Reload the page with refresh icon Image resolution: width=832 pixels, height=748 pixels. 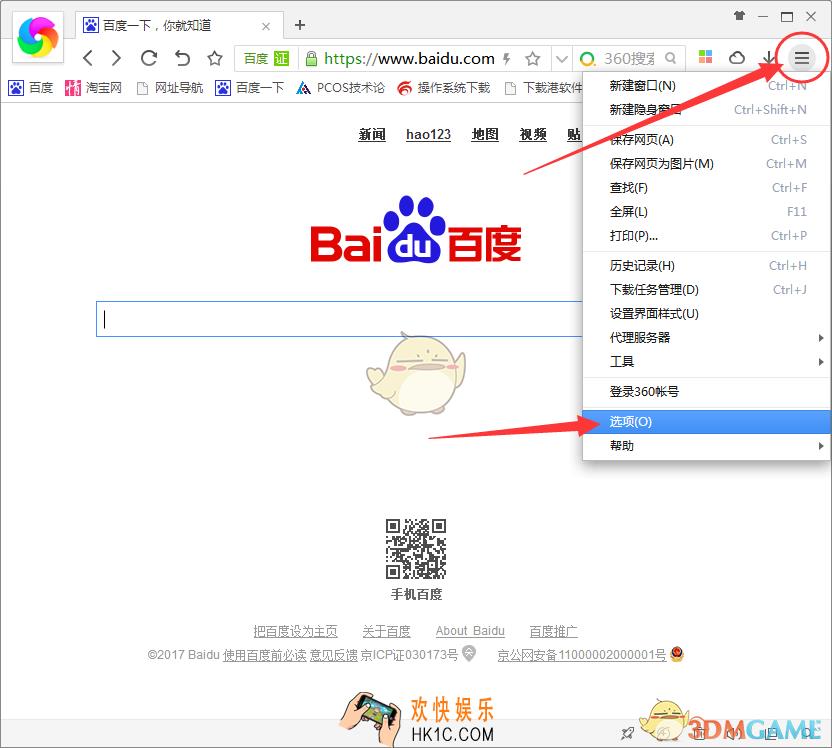click(x=149, y=58)
